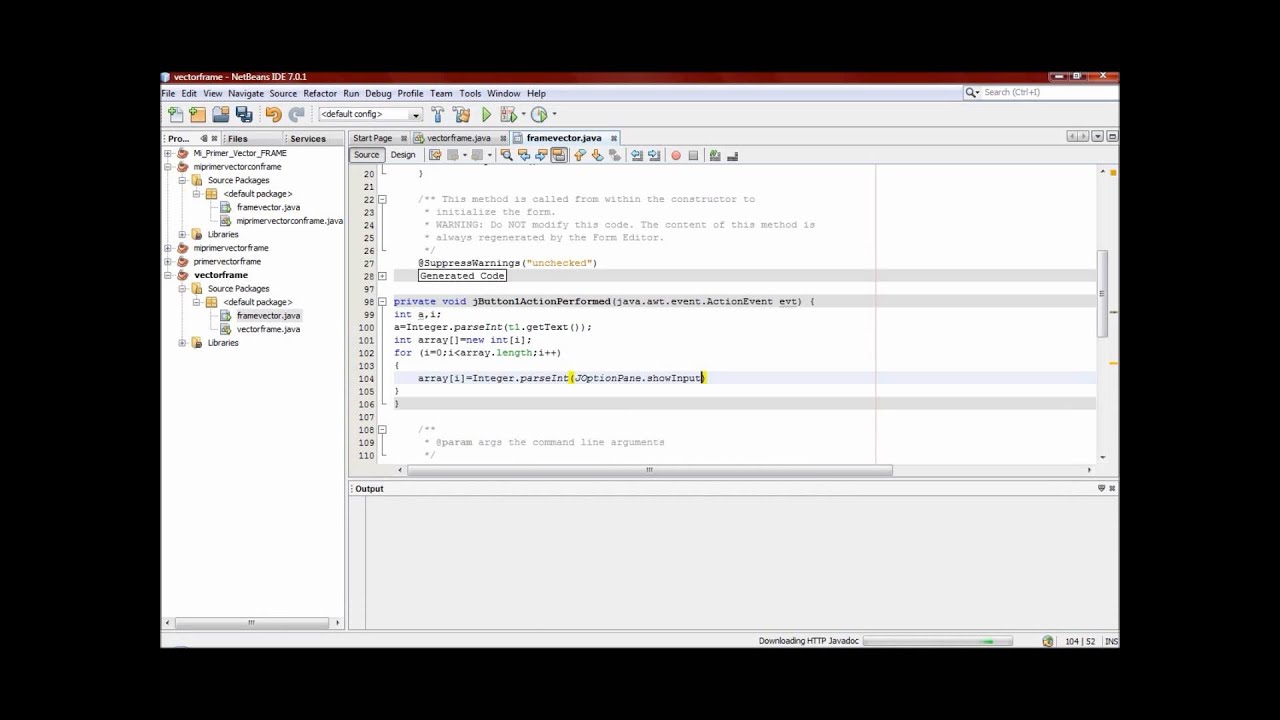Collapse the vectorframe project node
This screenshot has width=1280, height=720.
pyautogui.click(x=169, y=275)
